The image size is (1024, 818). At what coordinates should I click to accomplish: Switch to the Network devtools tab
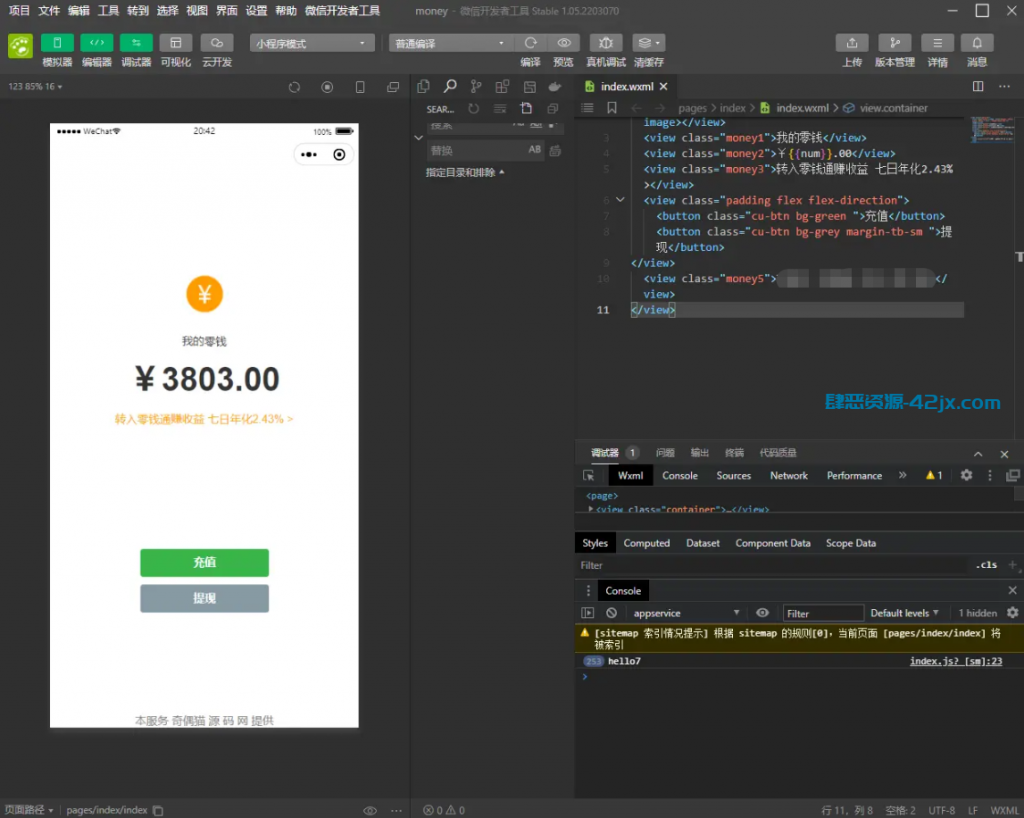coord(789,476)
